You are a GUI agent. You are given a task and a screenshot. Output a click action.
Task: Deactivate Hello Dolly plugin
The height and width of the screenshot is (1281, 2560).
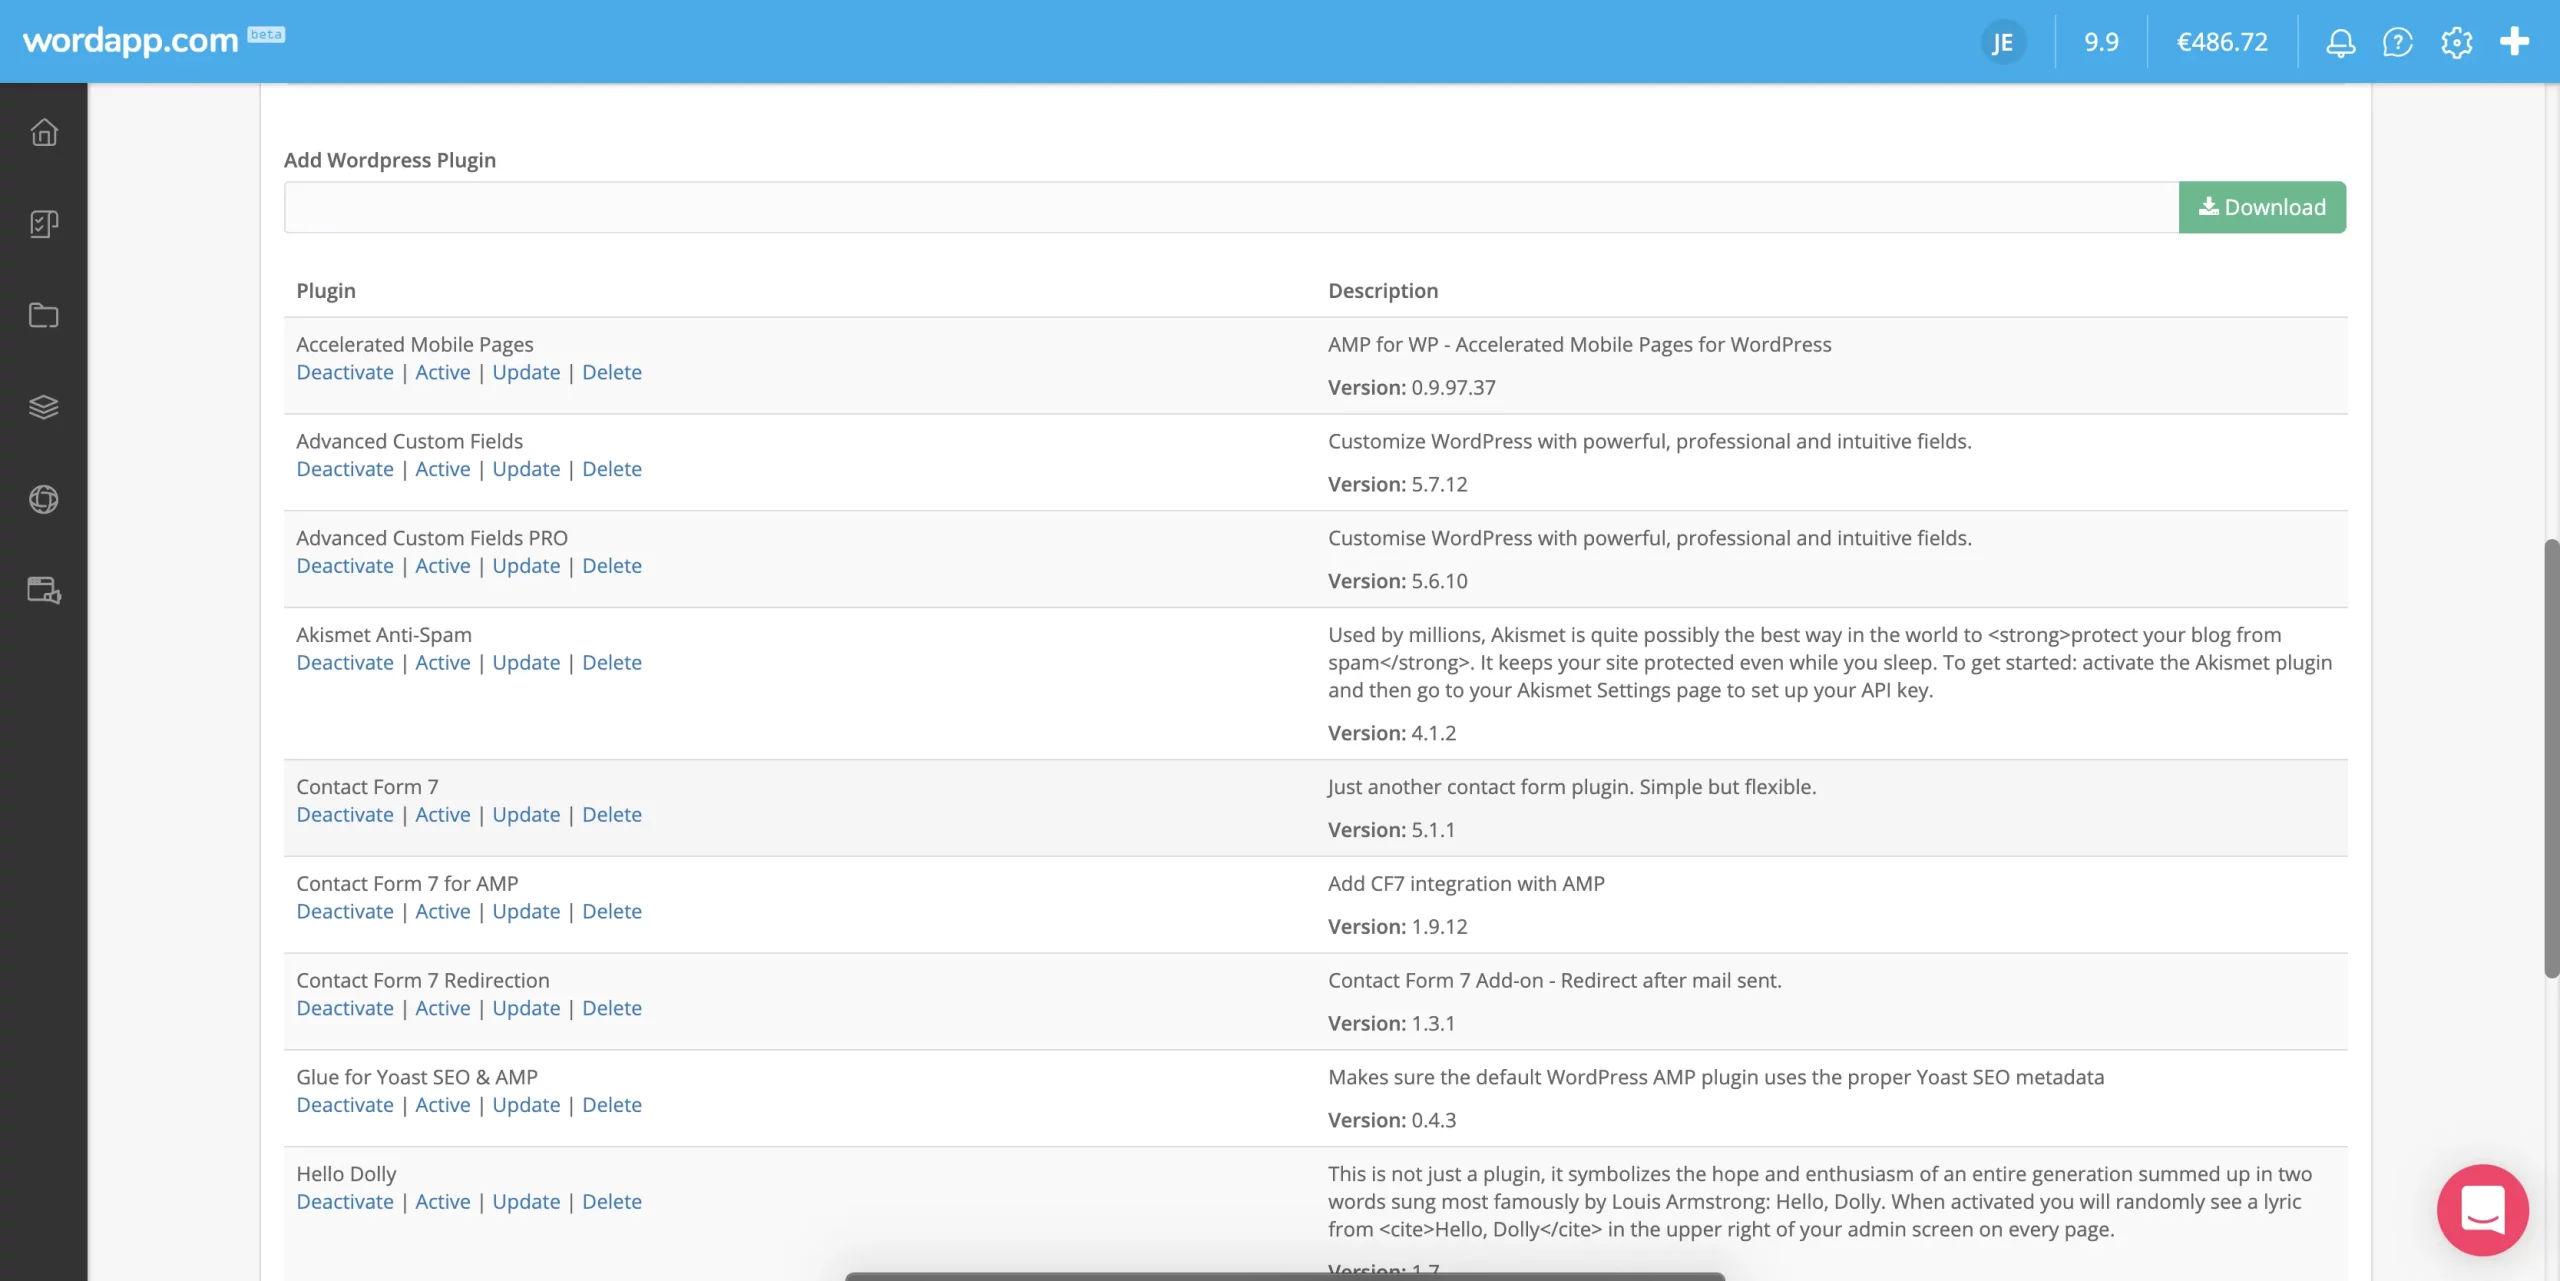coord(345,1202)
